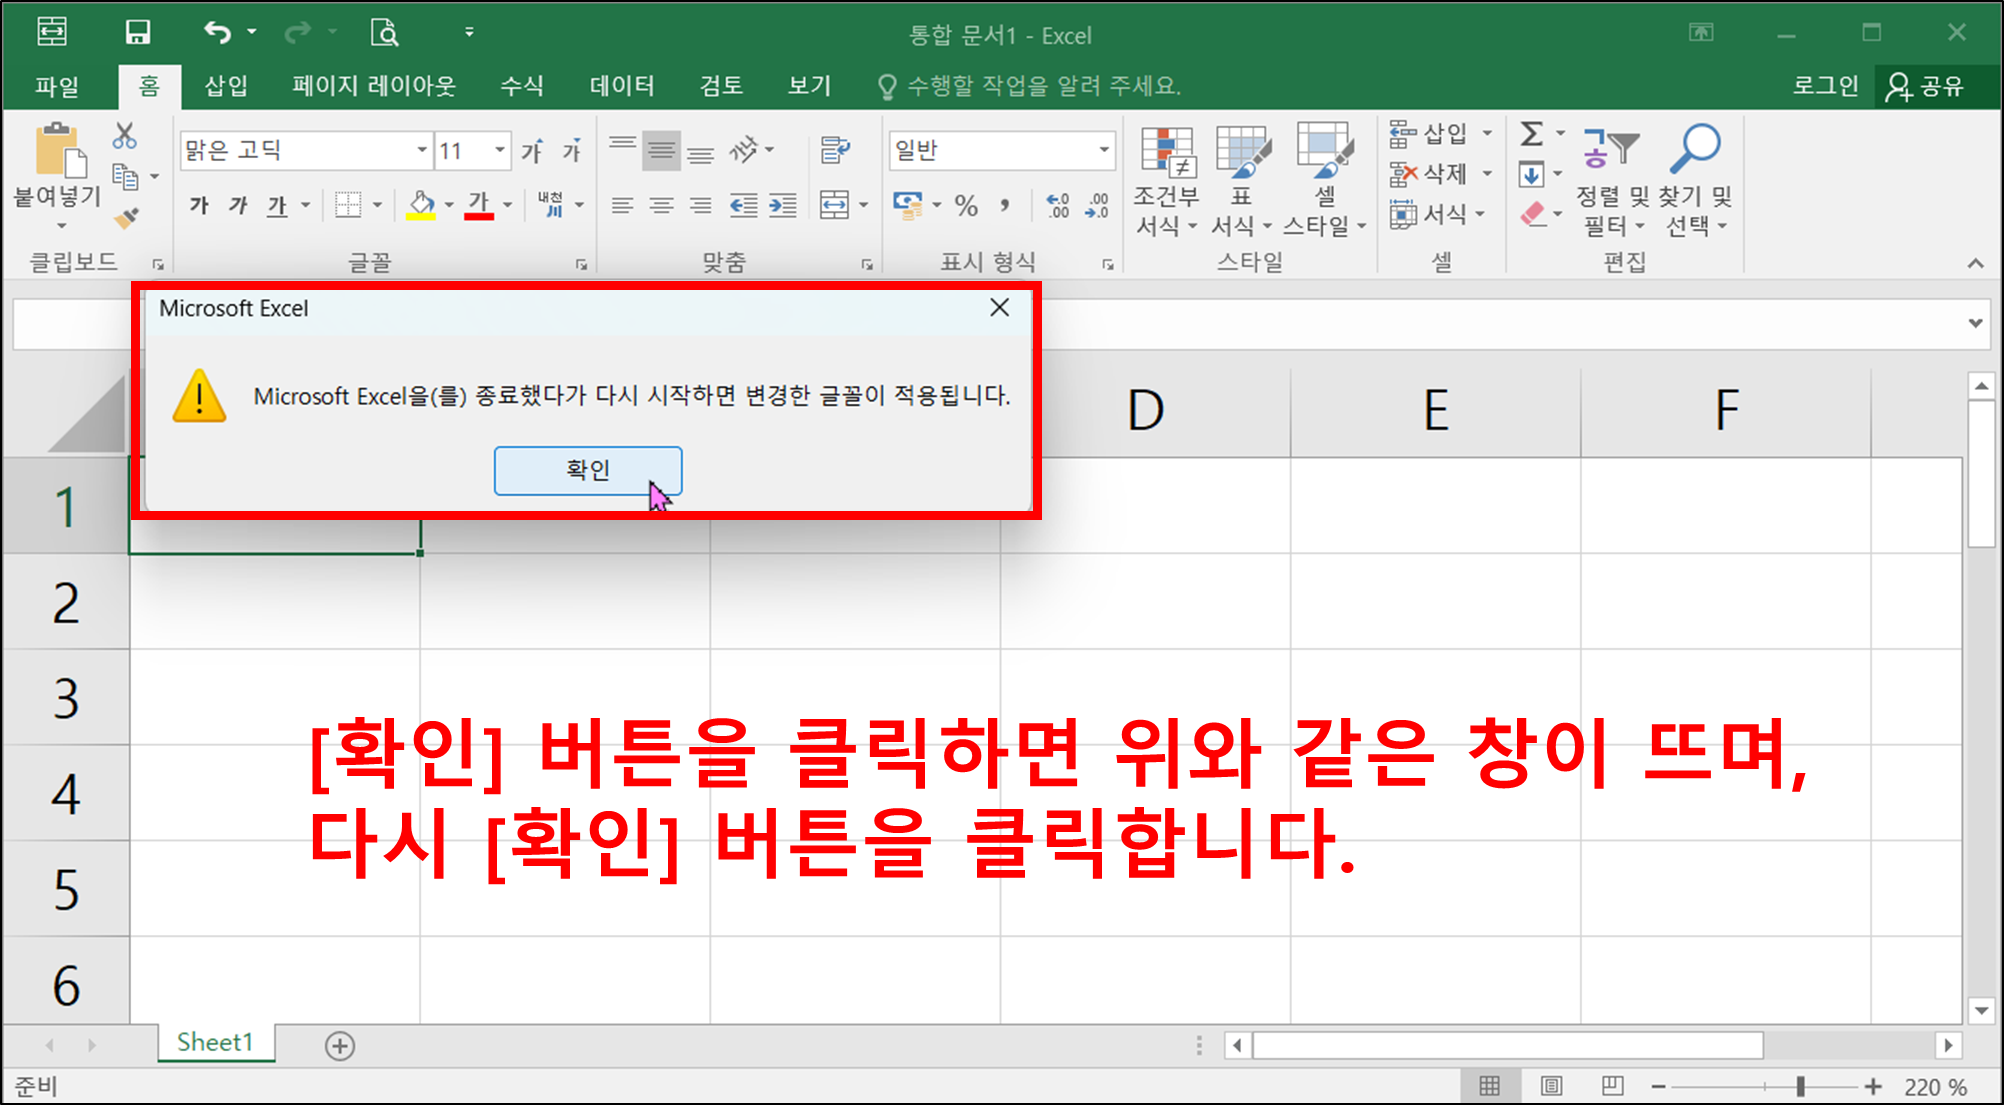
Task: Click the Cut scissors icon
Action: pos(125,135)
